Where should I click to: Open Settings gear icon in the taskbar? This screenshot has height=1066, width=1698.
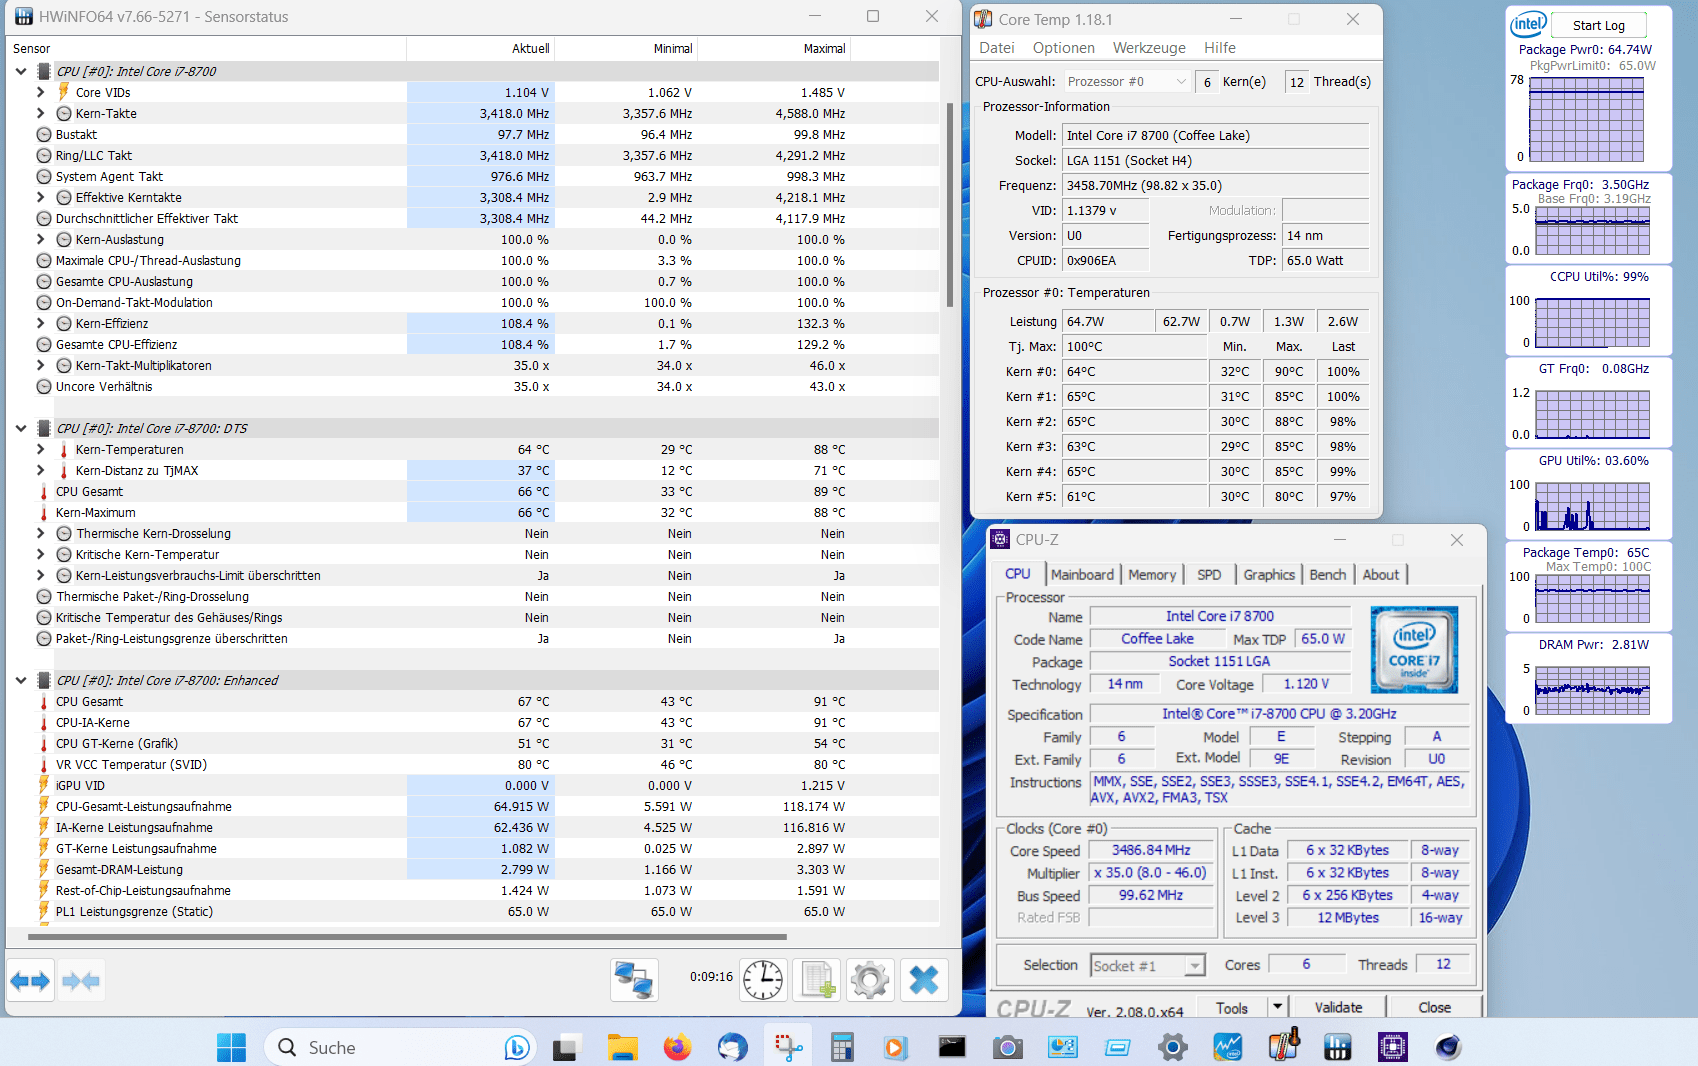coord(1172,1047)
